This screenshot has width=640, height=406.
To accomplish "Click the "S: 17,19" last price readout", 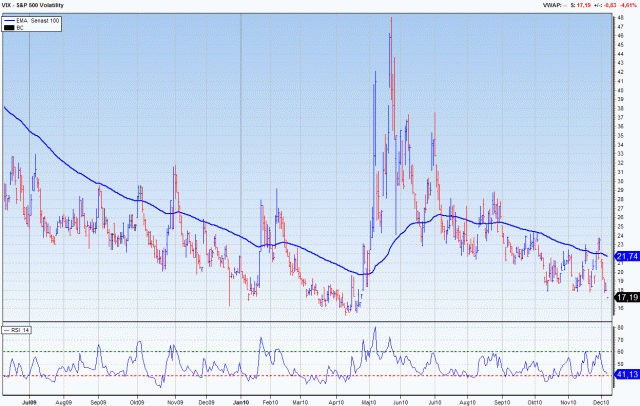I will [x=580, y=5].
